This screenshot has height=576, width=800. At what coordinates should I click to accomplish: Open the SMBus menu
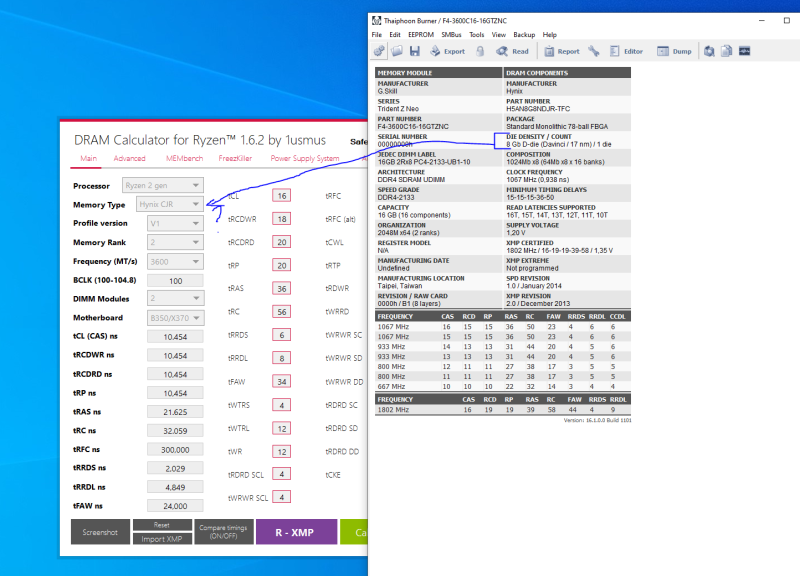[451, 35]
